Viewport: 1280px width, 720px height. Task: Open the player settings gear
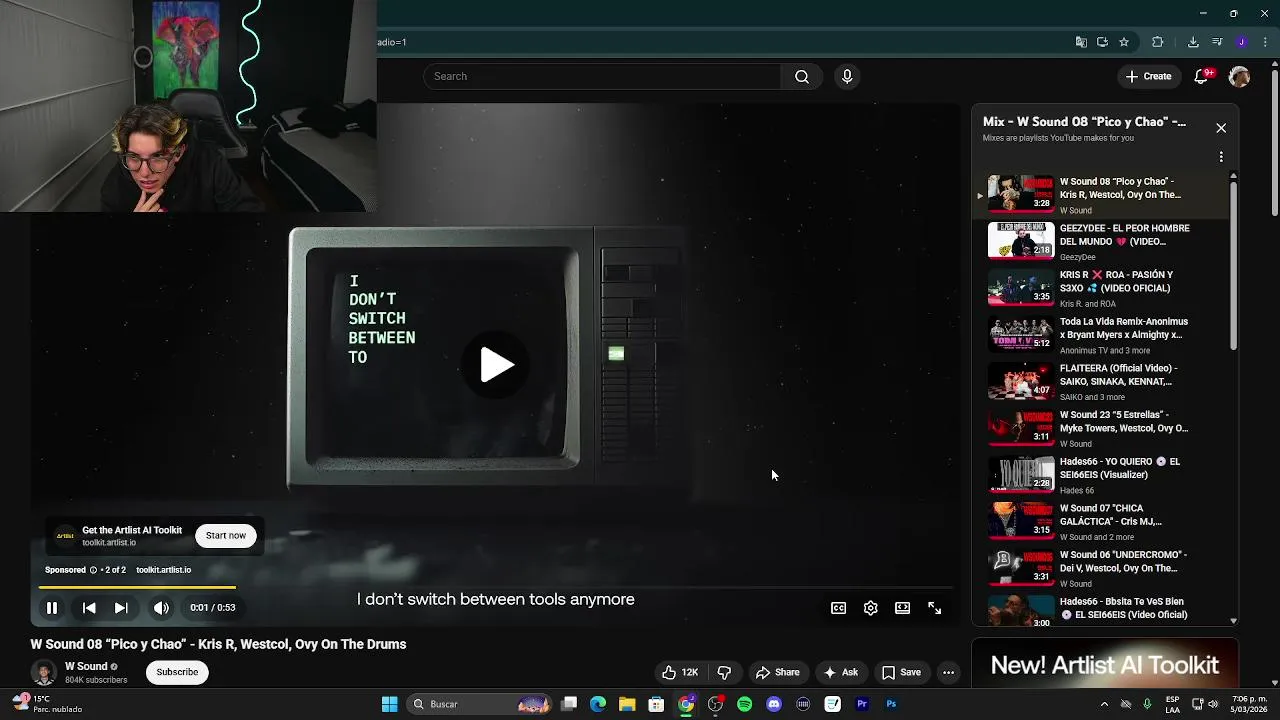point(871,608)
